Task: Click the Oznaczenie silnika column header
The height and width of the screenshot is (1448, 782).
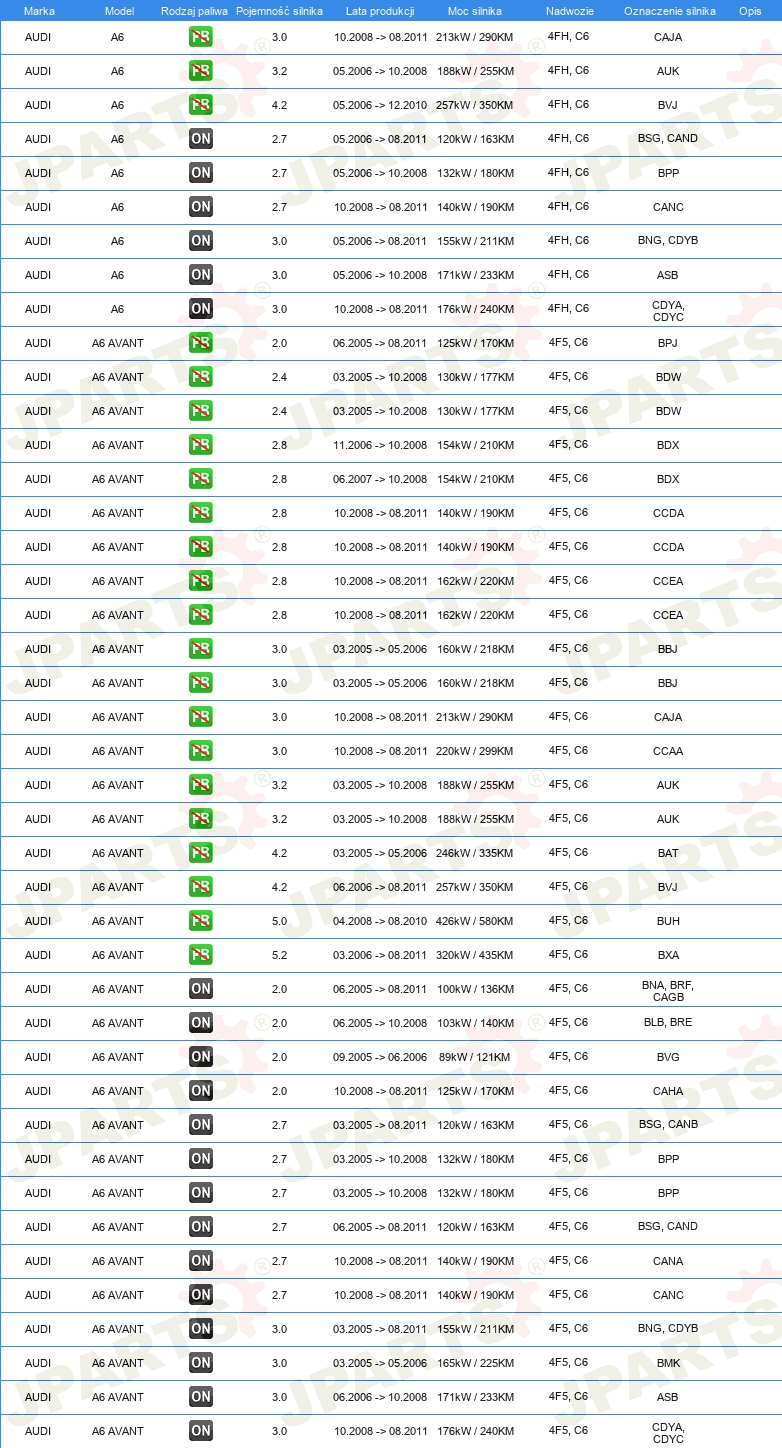Action: click(669, 11)
